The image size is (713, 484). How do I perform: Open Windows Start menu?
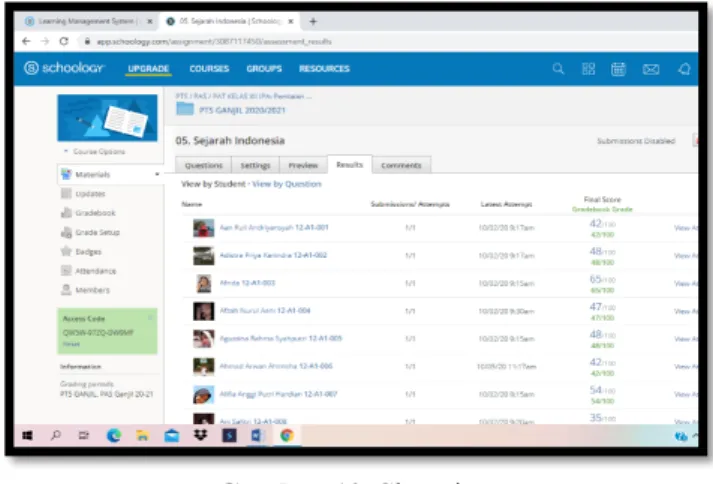[27, 436]
